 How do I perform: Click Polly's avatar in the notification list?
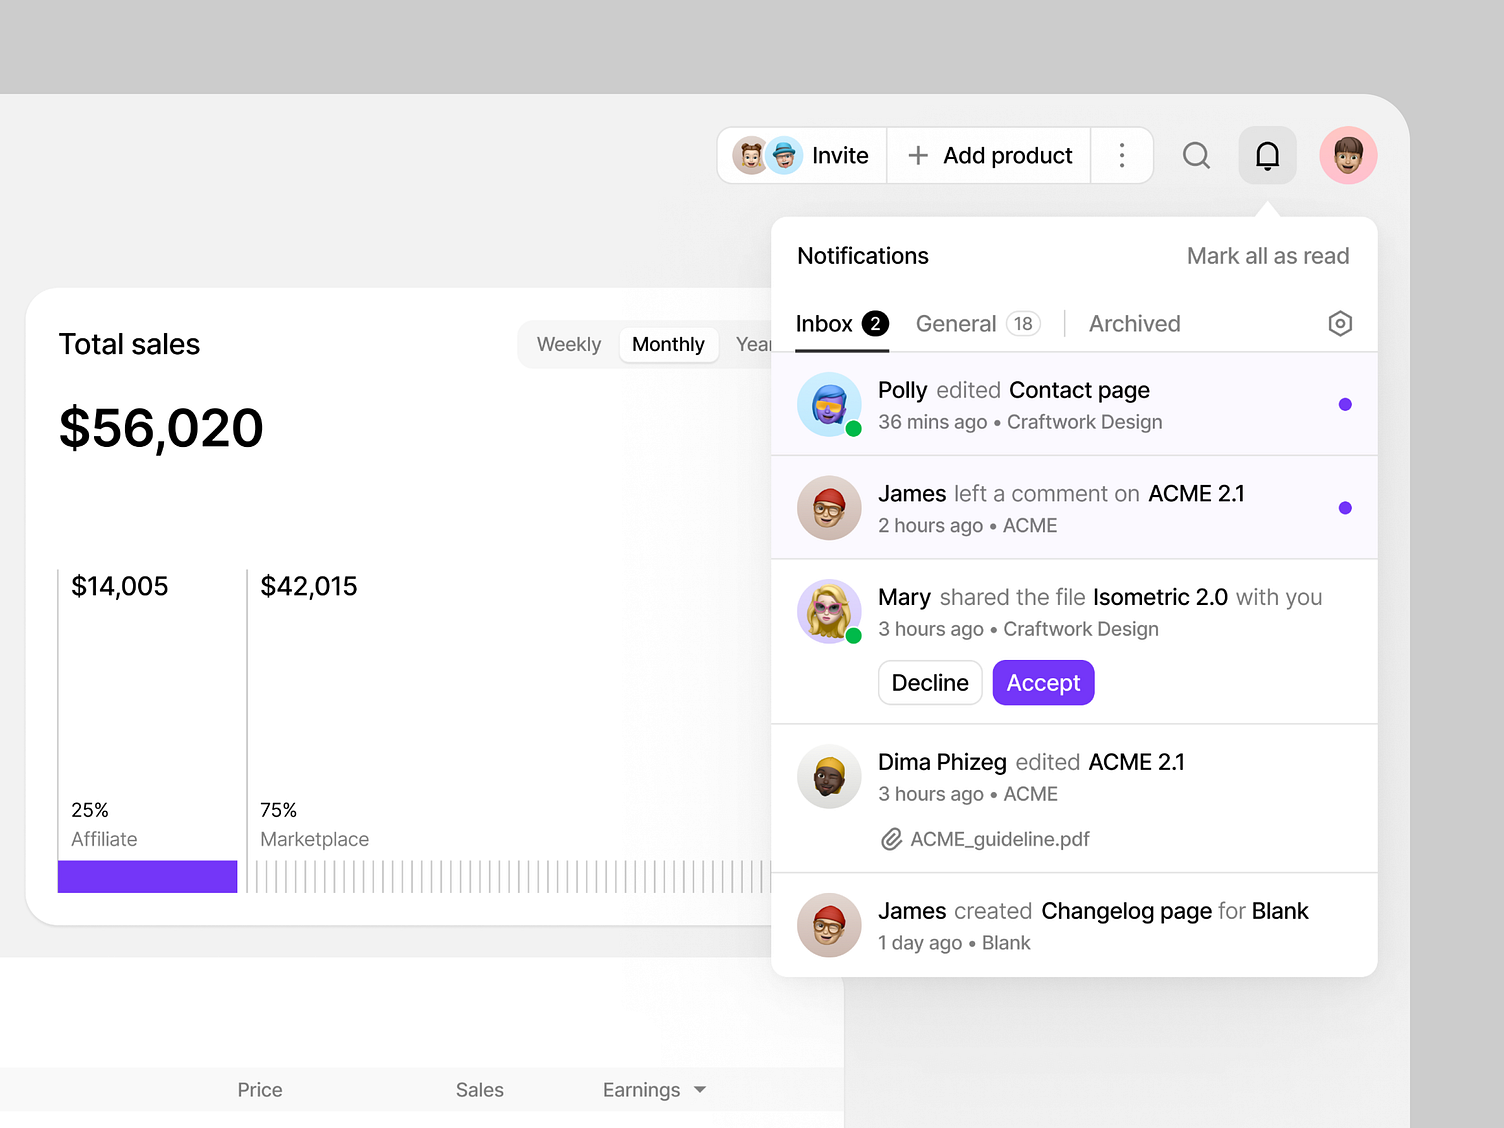[829, 404]
